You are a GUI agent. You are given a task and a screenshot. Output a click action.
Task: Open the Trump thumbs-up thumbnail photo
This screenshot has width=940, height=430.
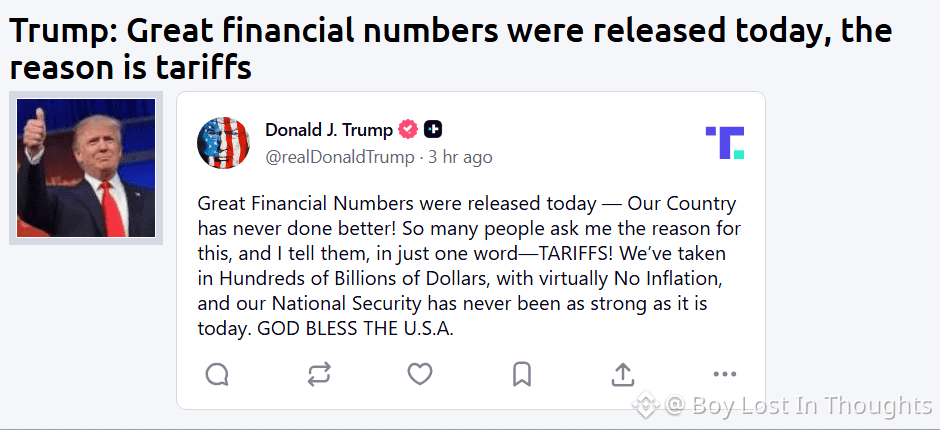click(x=86, y=167)
